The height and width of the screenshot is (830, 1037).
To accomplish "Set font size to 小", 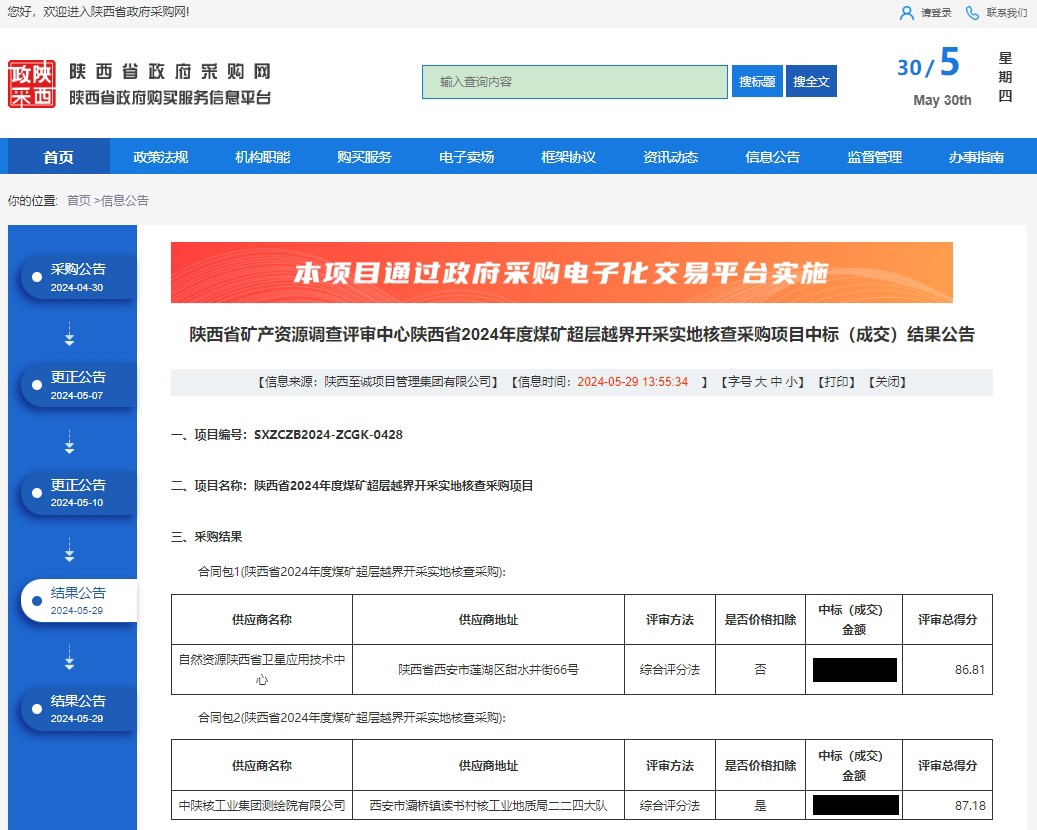I will tap(793, 382).
